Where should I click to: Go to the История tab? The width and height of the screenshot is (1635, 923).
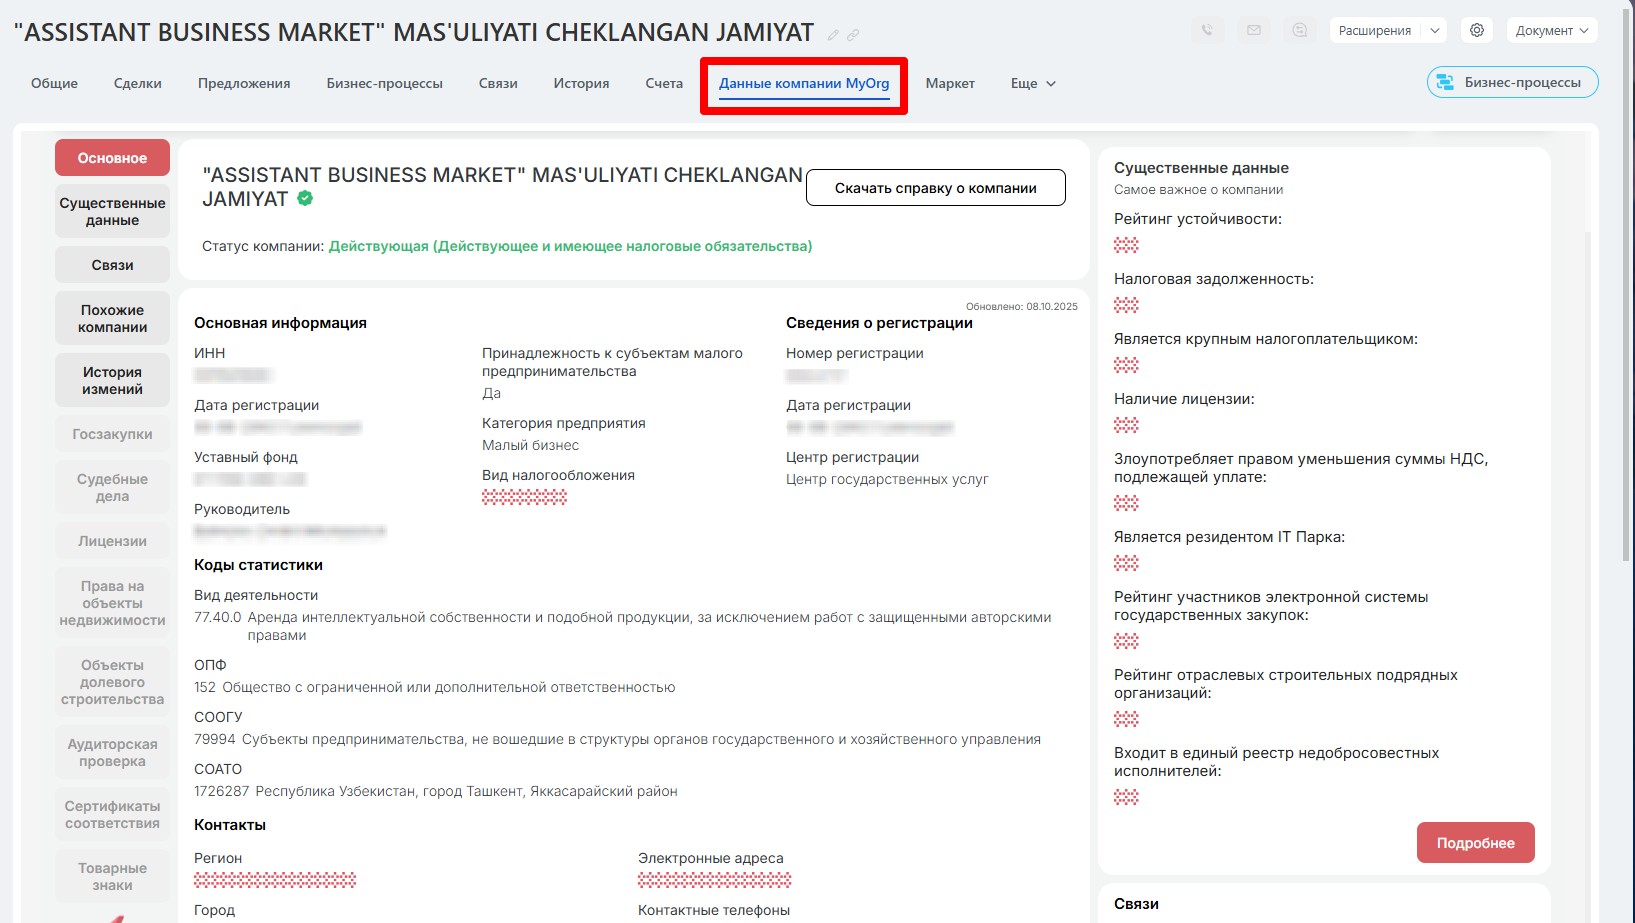coord(582,83)
